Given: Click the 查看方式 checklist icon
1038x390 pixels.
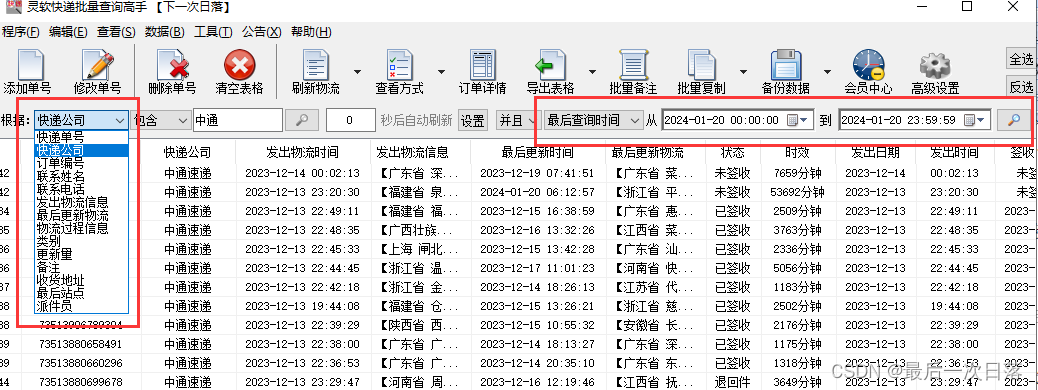Looking at the screenshot, I should click(x=399, y=65).
